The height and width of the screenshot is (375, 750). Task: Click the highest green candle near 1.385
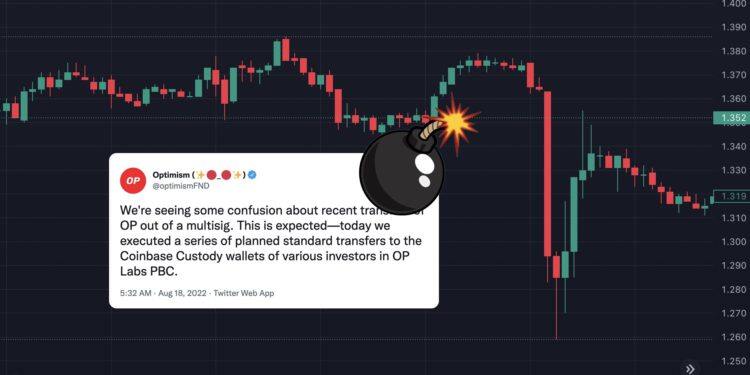277,54
